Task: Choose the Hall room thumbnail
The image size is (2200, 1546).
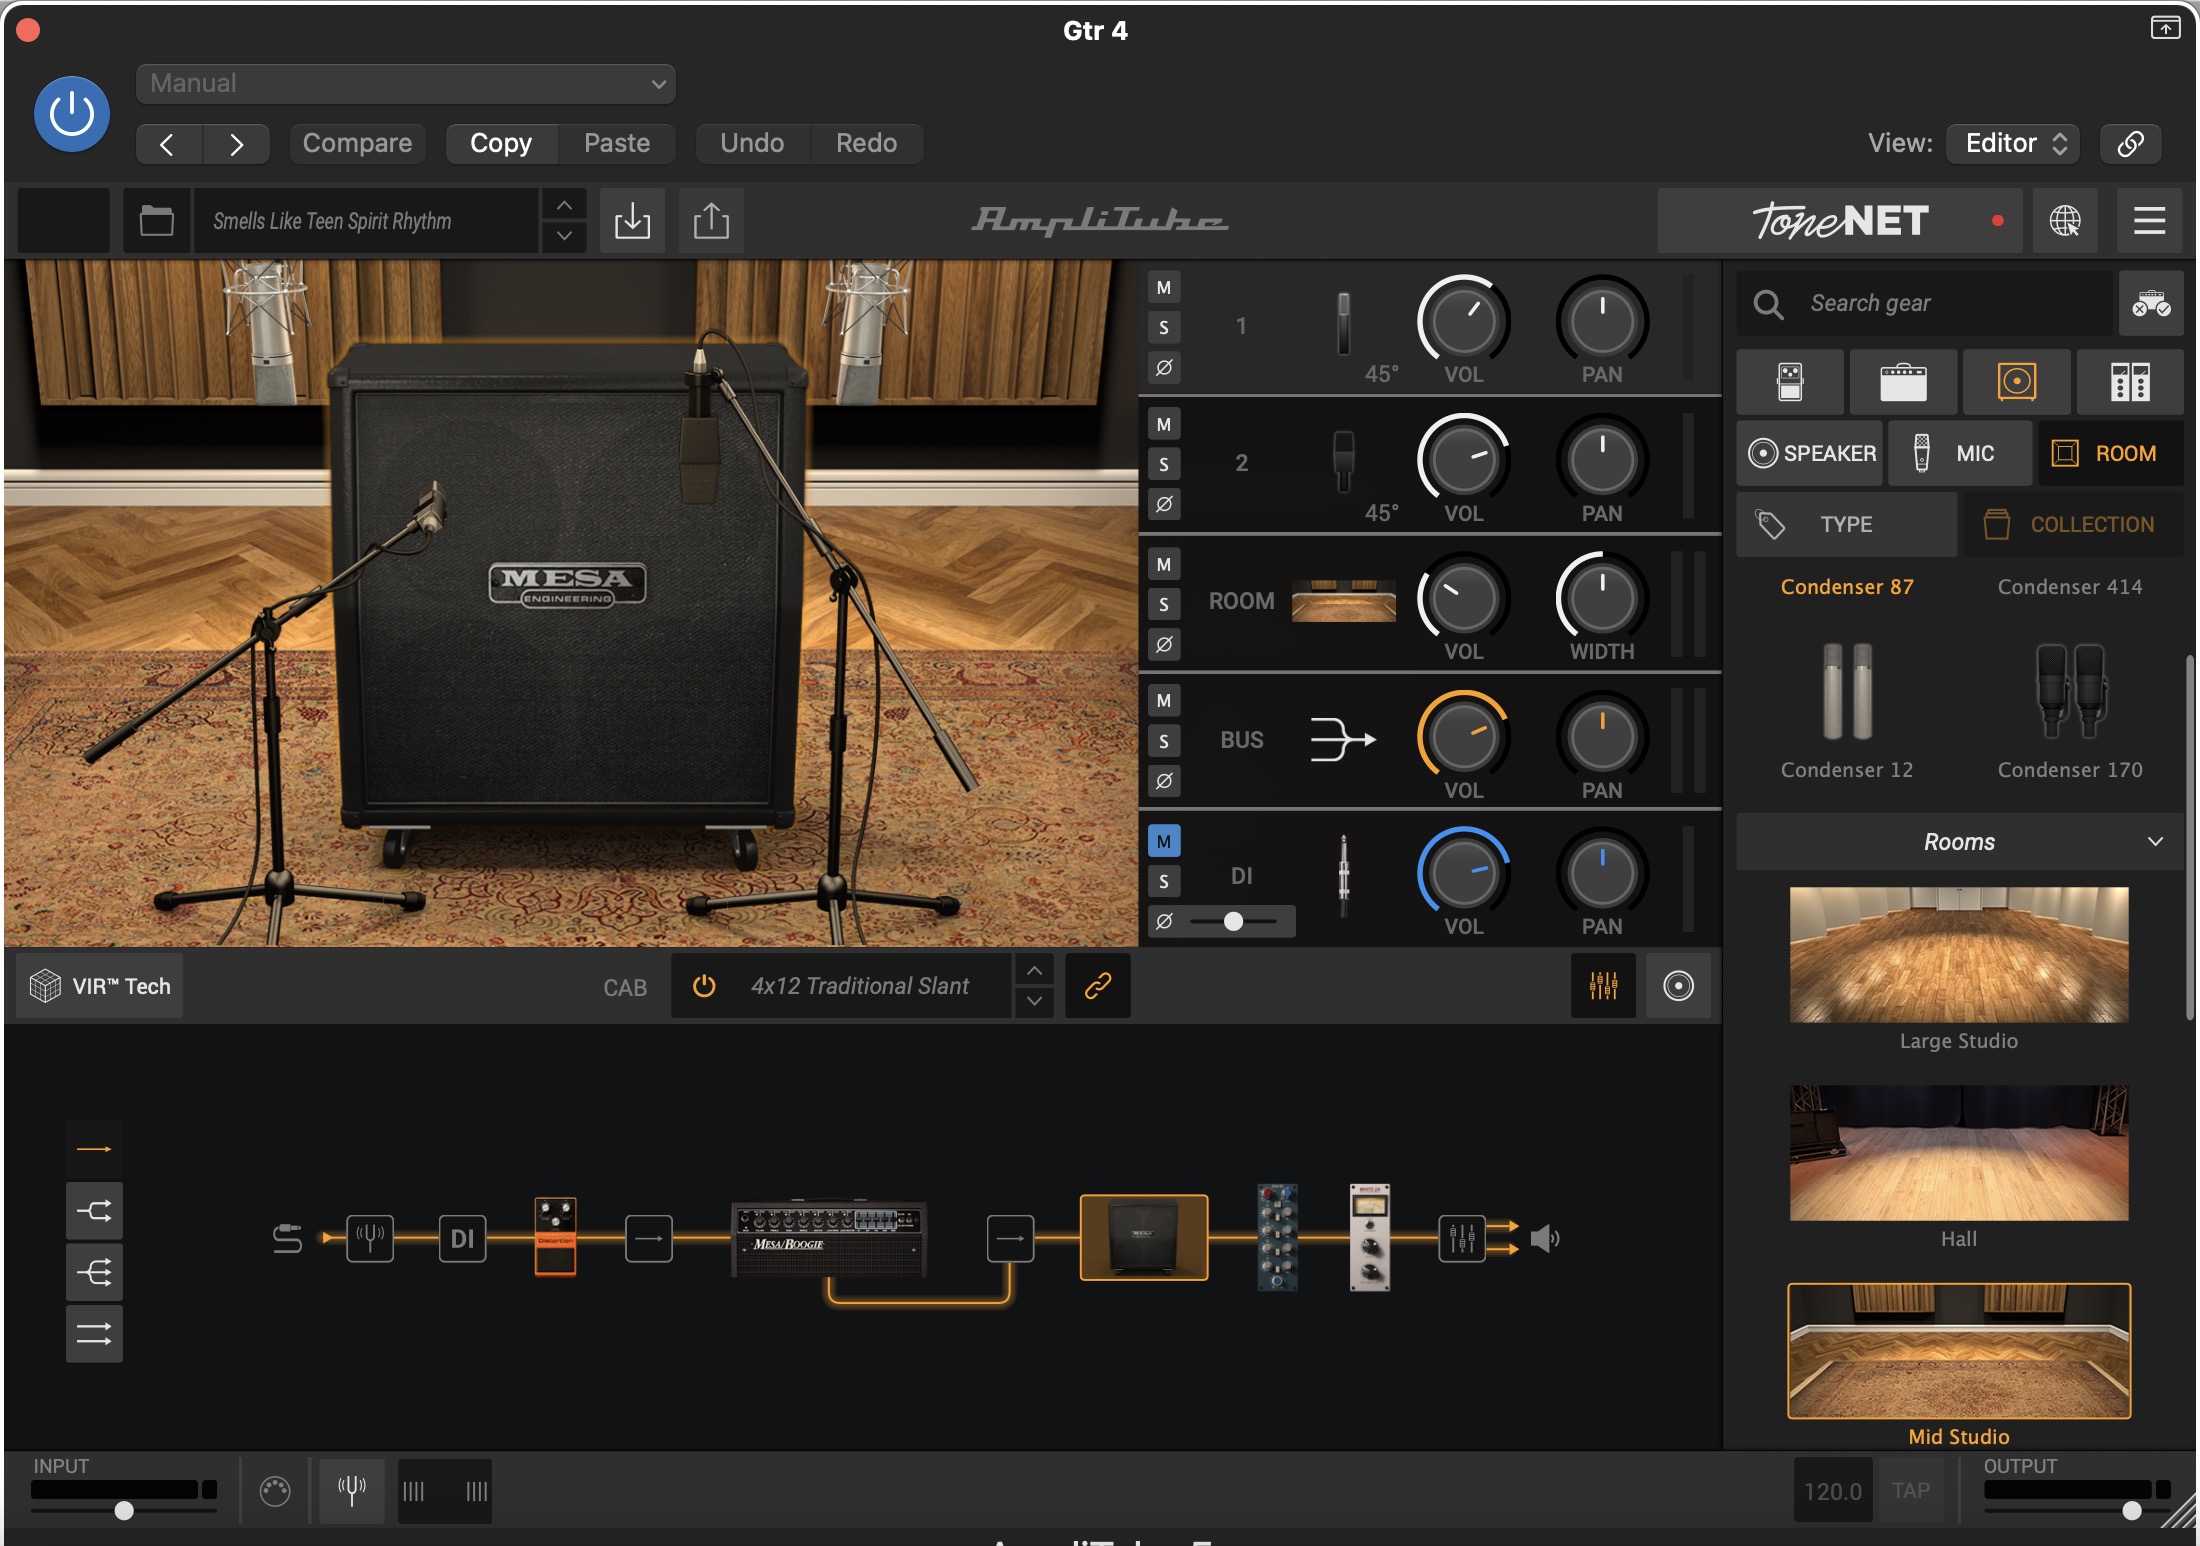Action: click(x=1959, y=1153)
